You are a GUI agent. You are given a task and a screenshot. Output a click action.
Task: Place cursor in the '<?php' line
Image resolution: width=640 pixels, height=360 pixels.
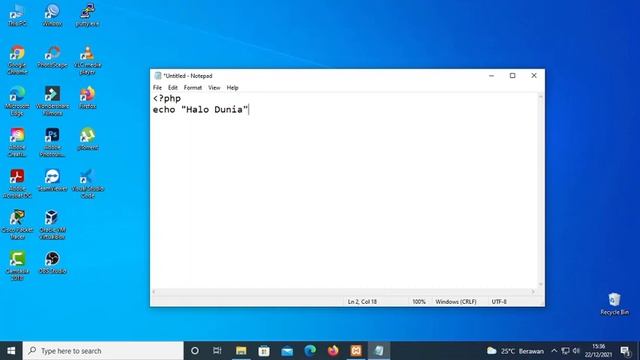click(167, 98)
